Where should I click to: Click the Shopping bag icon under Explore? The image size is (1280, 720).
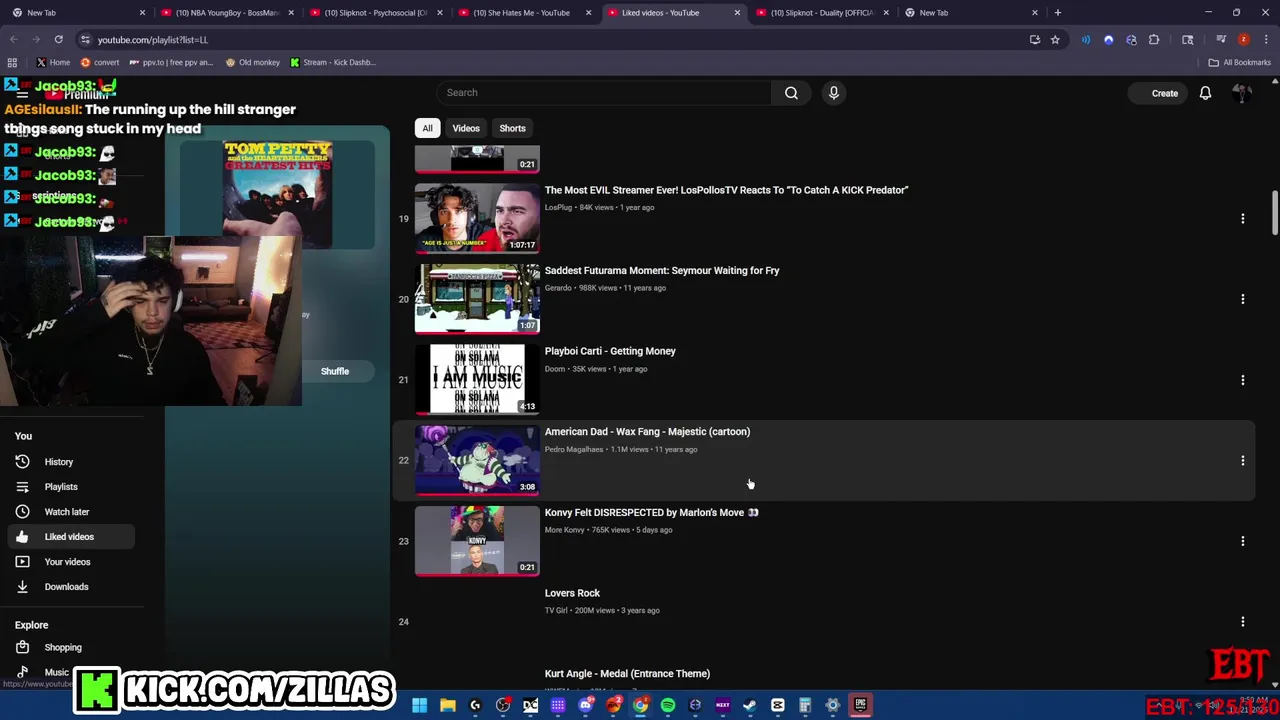click(x=22, y=647)
